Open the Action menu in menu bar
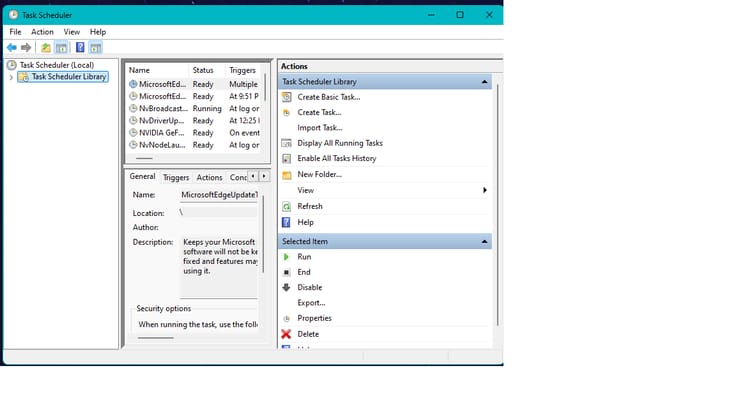The height and width of the screenshot is (414, 736). (x=42, y=32)
